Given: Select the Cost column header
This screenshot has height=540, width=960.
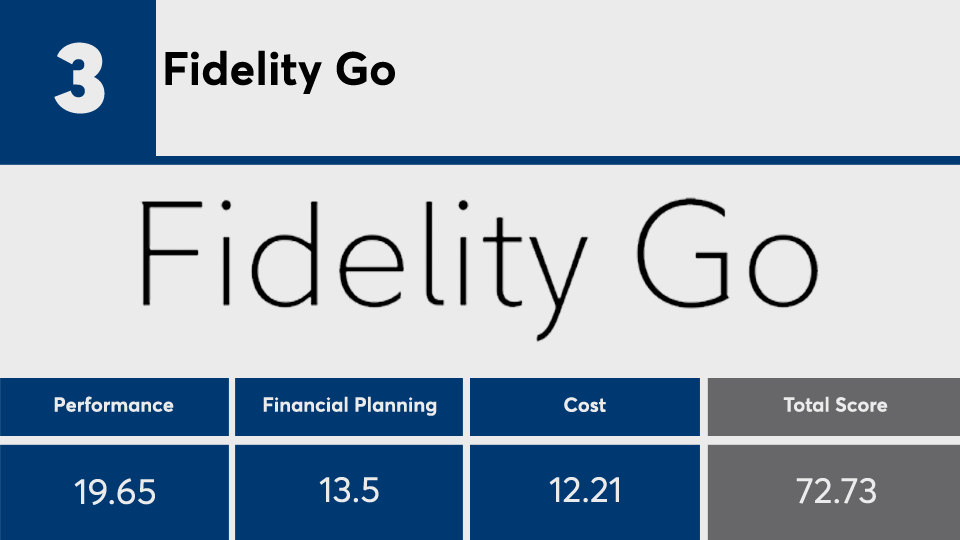Looking at the screenshot, I should click(x=585, y=405).
